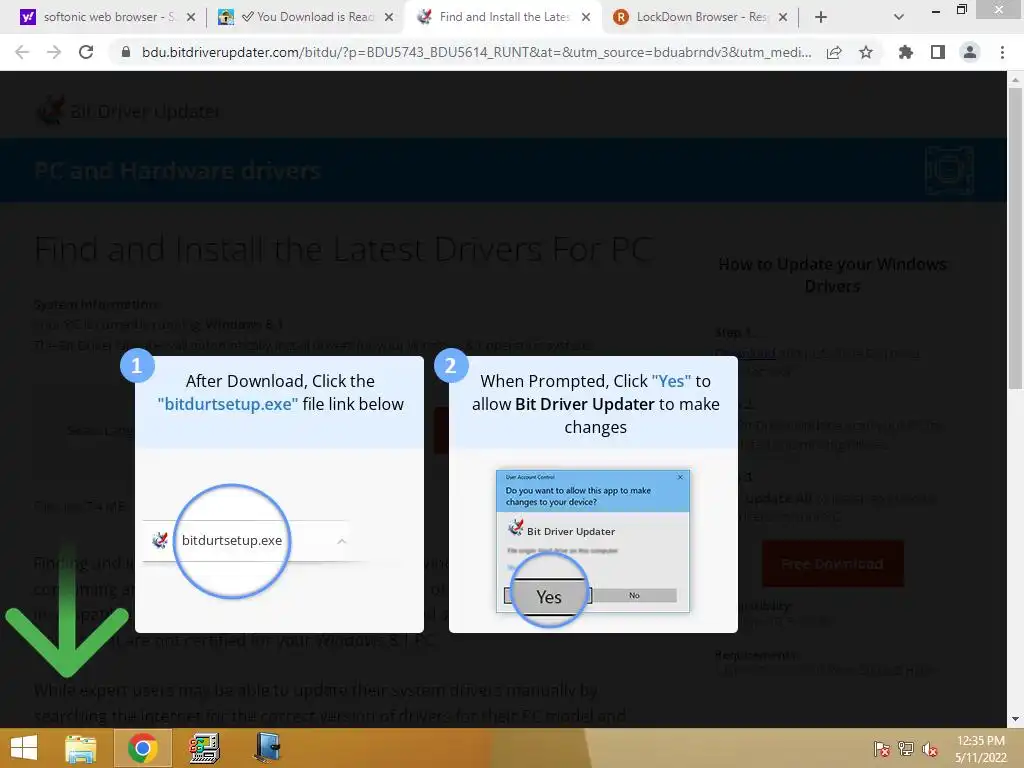The image size is (1024, 768).
Task: Click the Download link in Step 1
Action: pyautogui.click(x=745, y=353)
